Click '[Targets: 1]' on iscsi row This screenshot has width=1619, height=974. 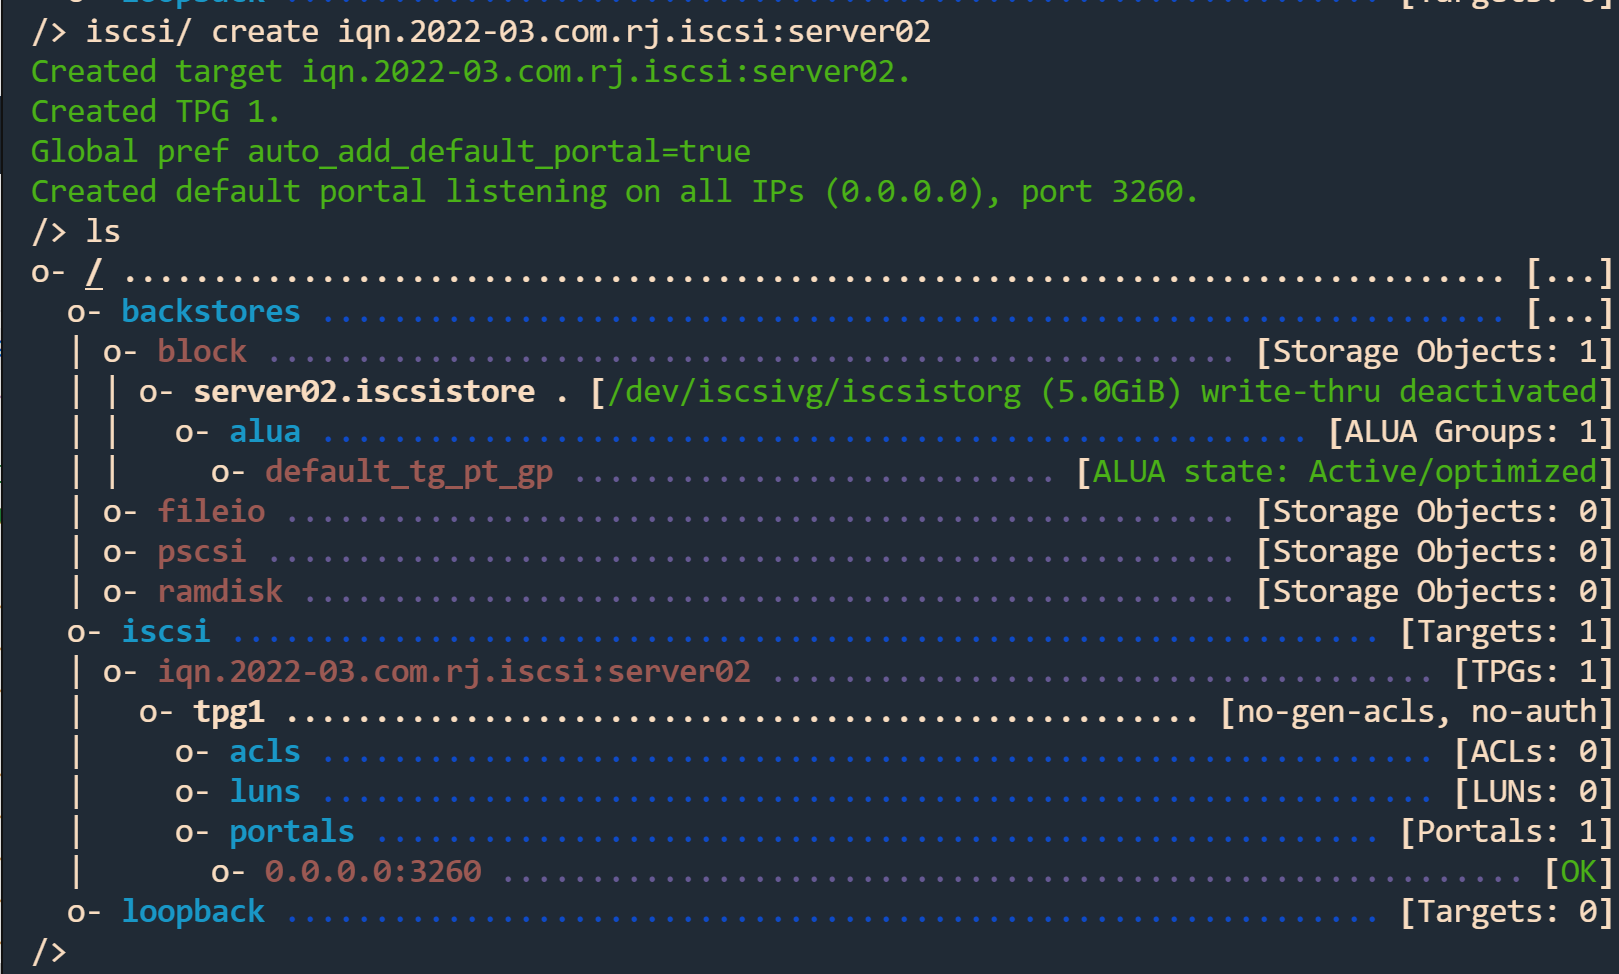coord(1507,632)
